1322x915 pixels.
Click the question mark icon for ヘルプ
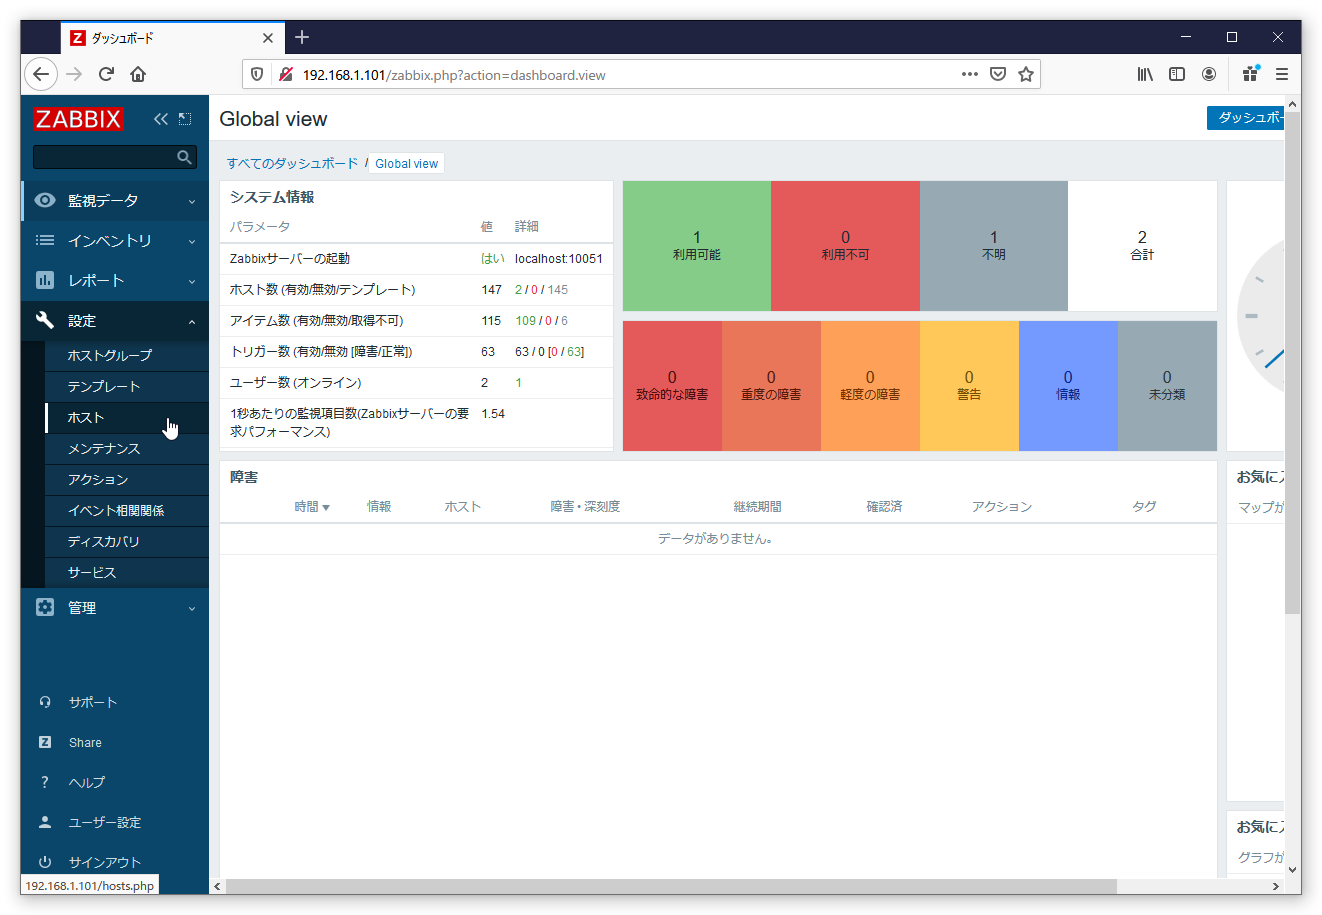[x=45, y=782]
